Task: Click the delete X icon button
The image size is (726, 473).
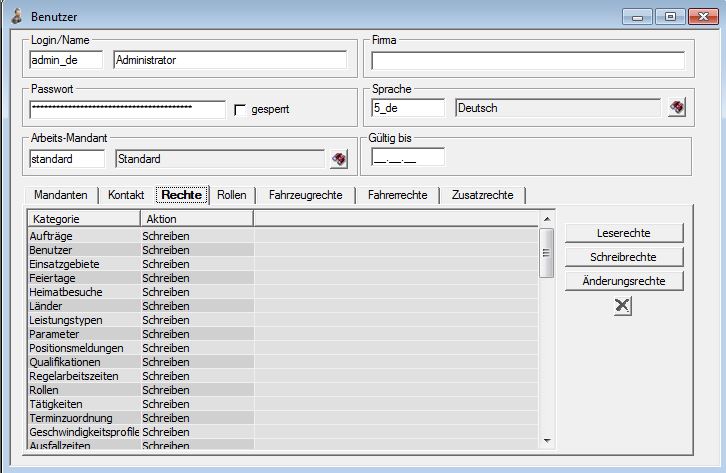Action: coord(623,306)
